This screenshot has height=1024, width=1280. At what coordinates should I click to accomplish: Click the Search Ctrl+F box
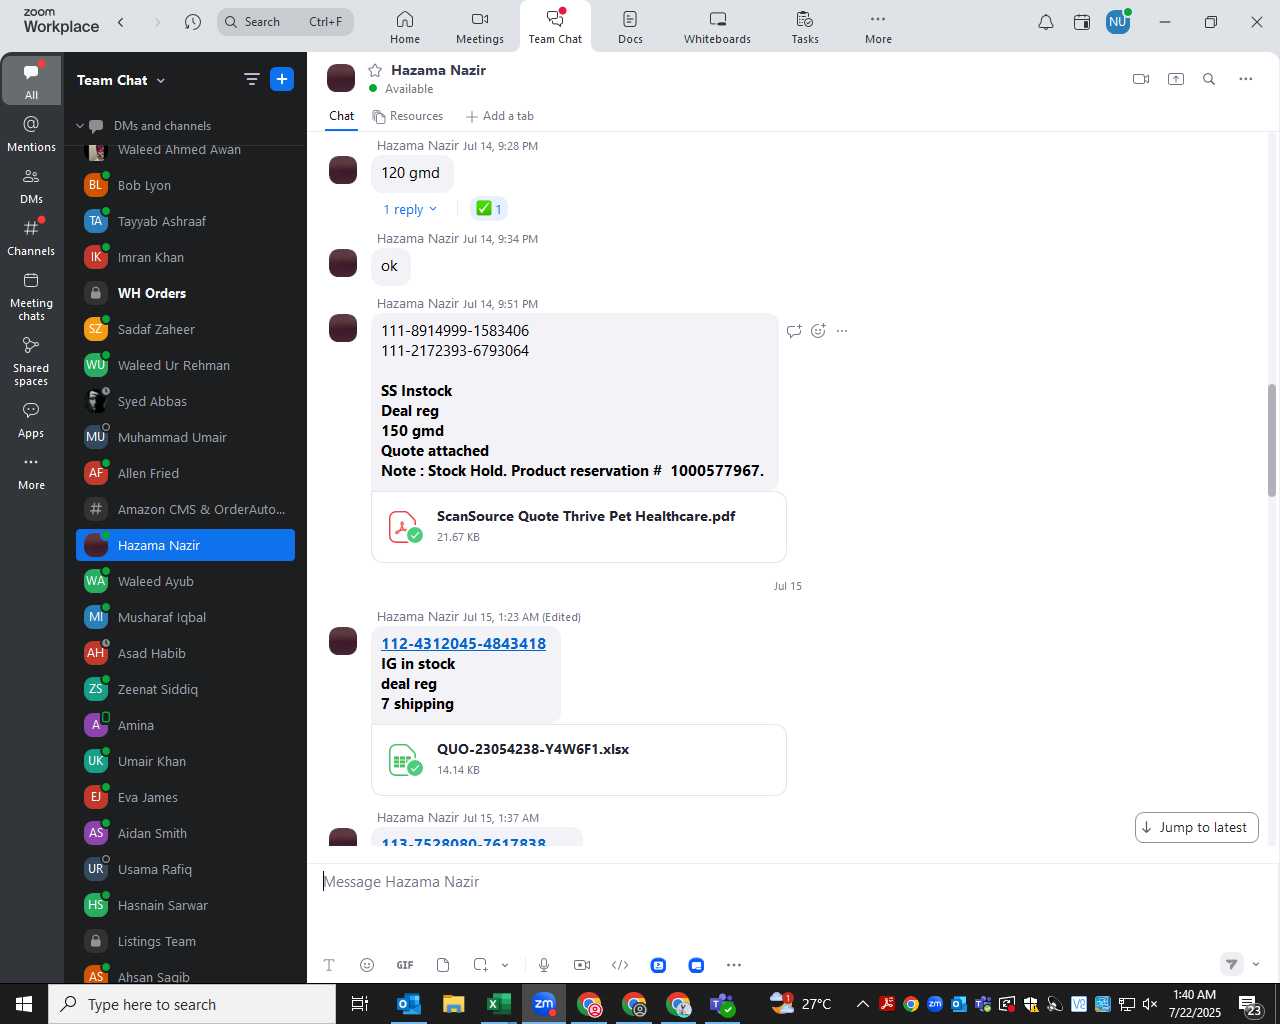pyautogui.click(x=285, y=22)
